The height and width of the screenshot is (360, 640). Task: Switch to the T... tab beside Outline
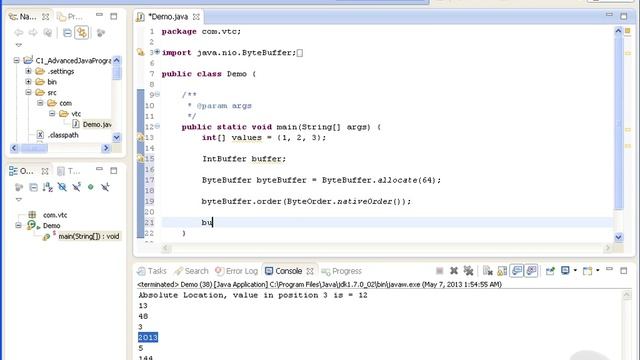(x=69, y=171)
